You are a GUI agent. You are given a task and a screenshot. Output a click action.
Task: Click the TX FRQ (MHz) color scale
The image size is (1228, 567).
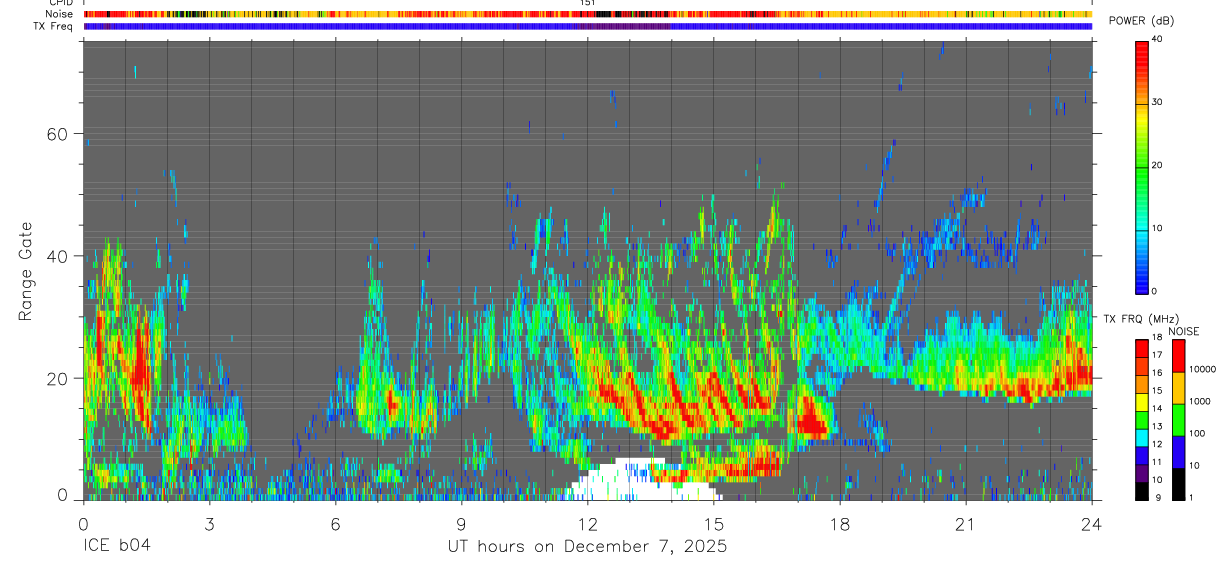1142,419
